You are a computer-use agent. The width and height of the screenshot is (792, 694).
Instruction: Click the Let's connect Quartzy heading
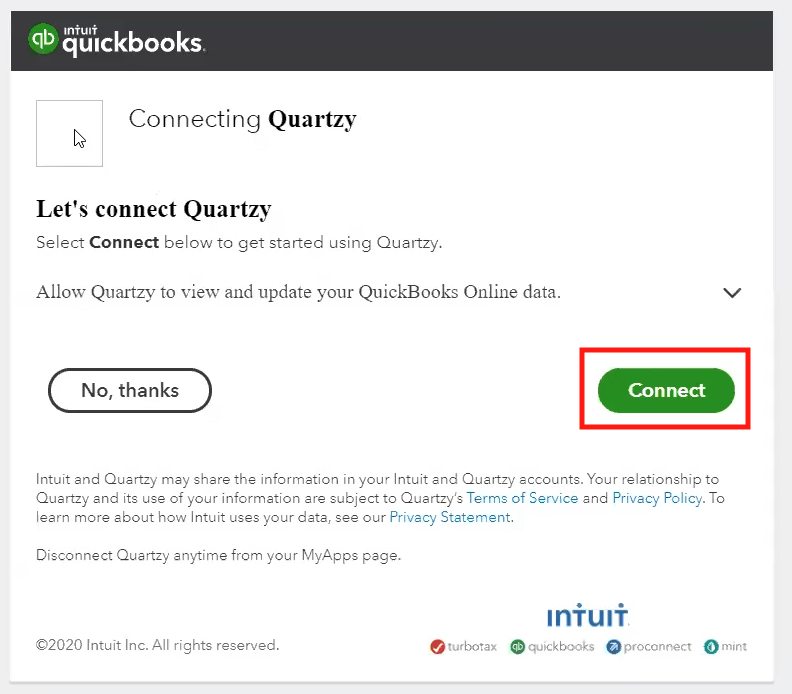(154, 209)
